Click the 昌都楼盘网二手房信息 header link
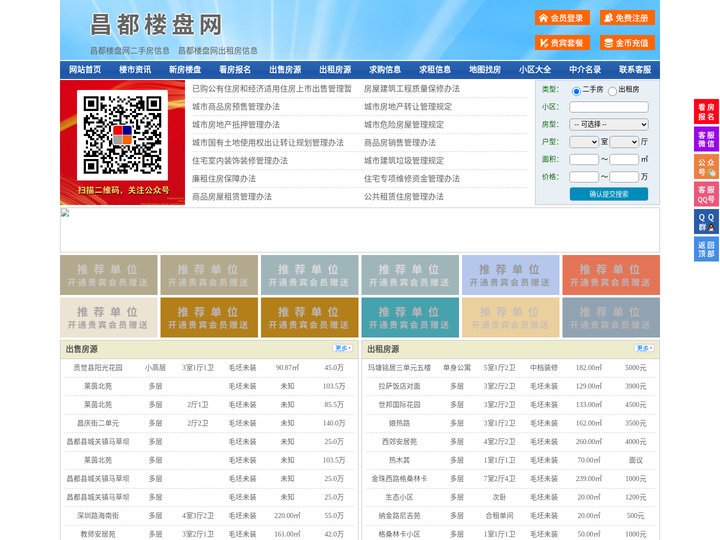 (x=130, y=51)
